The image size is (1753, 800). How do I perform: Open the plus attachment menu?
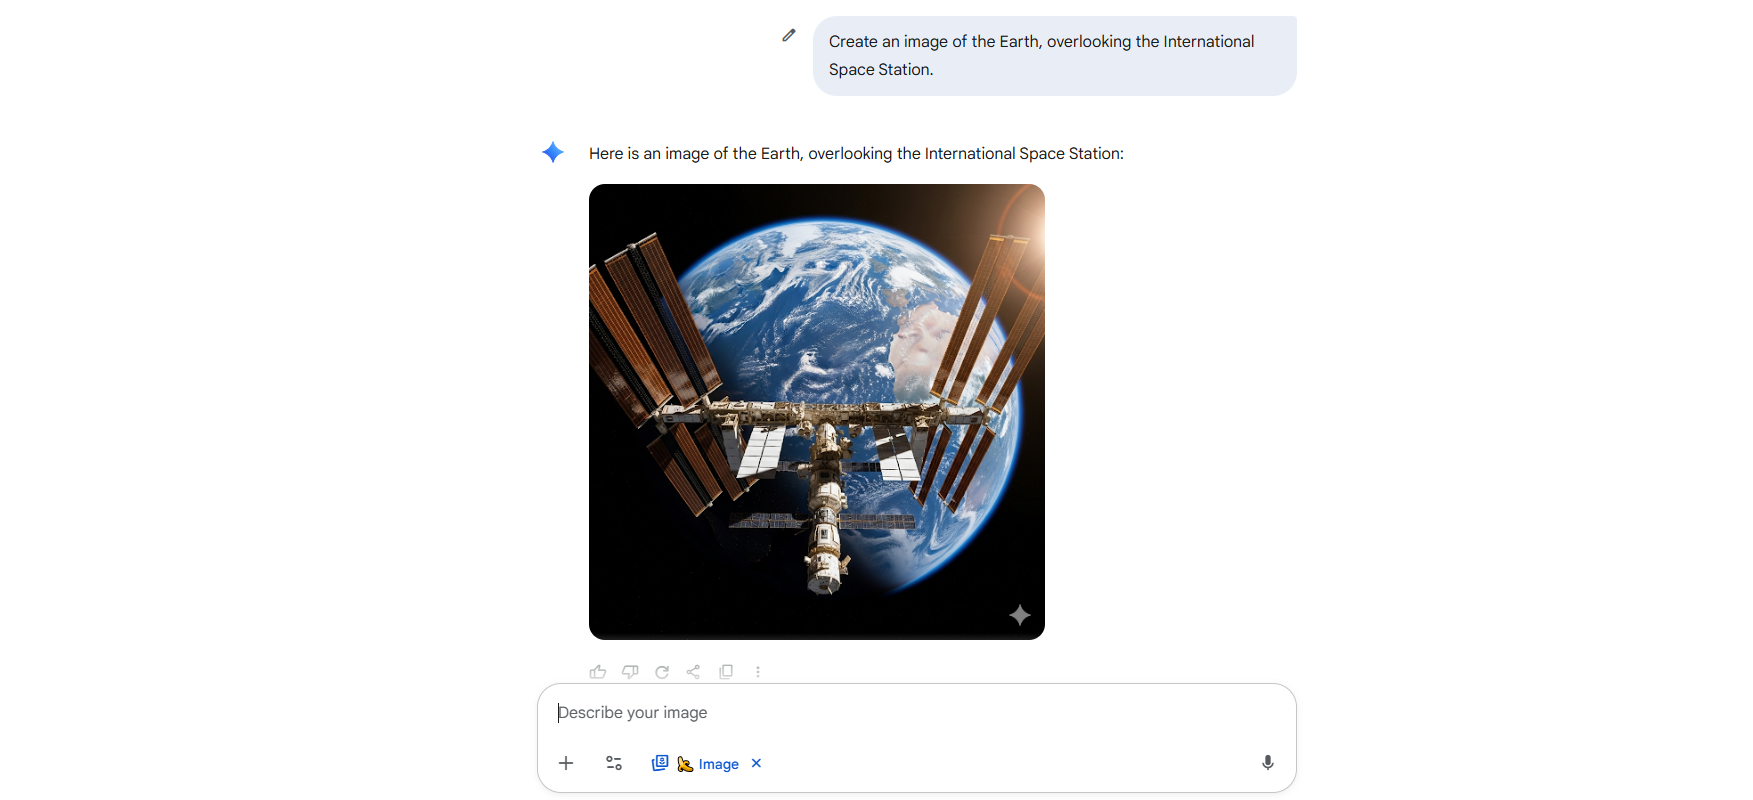coord(566,763)
